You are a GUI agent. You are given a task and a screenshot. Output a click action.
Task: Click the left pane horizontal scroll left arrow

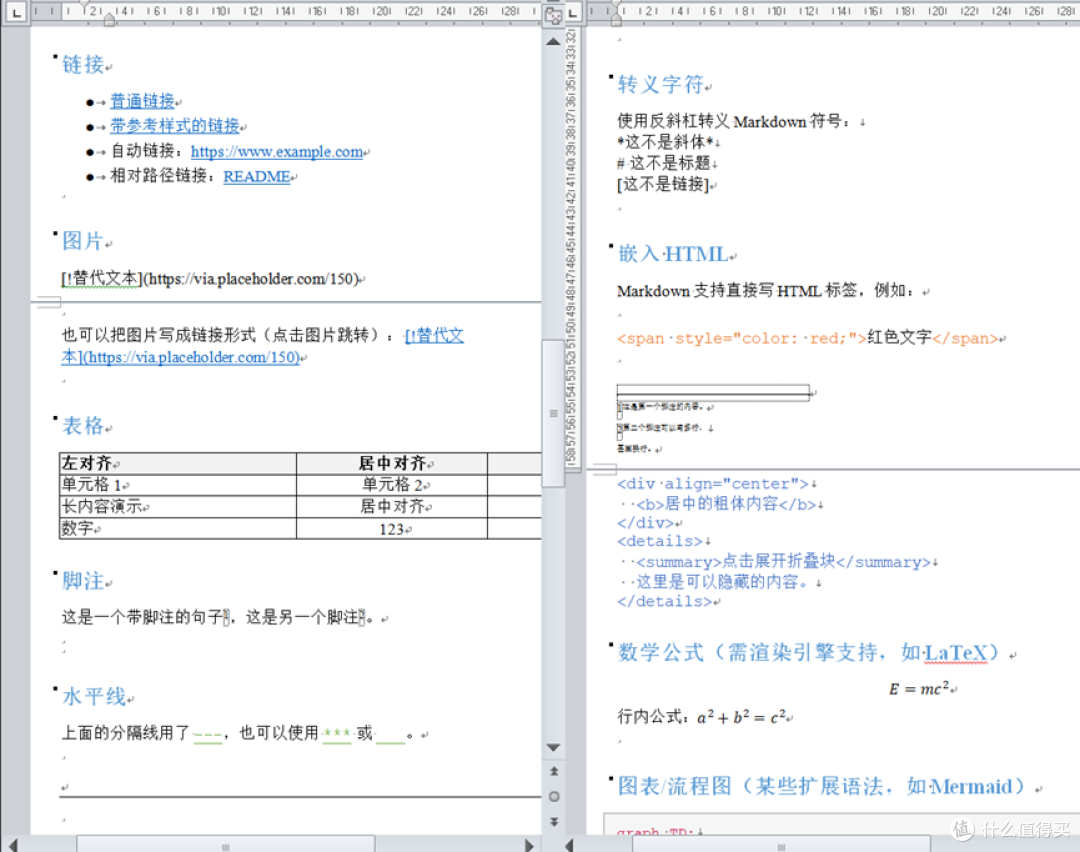[12, 844]
